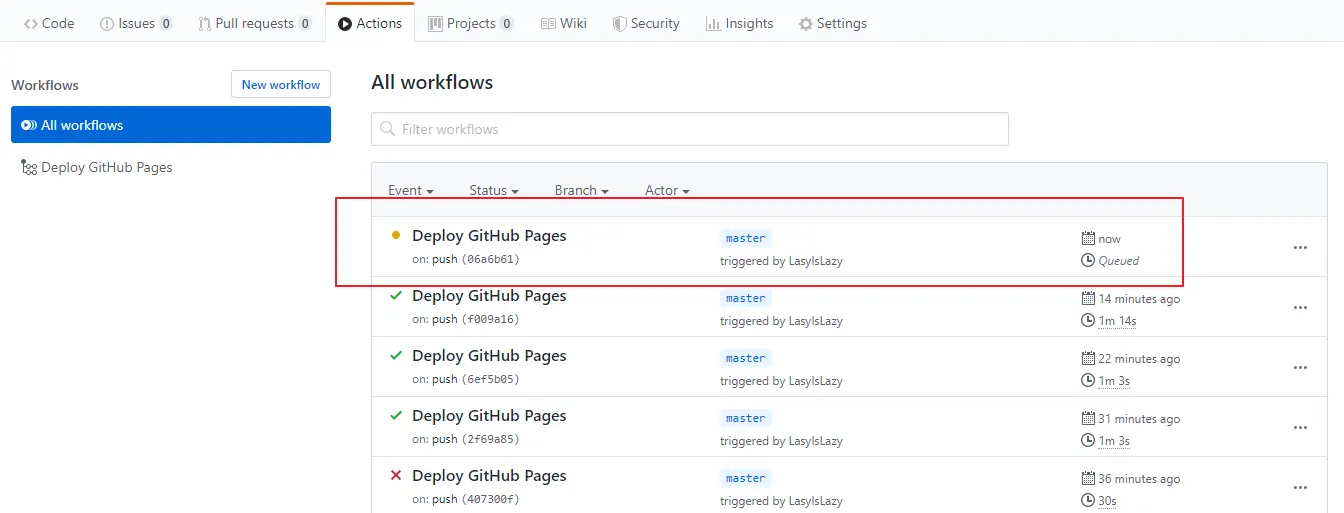1344x513 pixels.
Task: Click the search magnifier icon in filter
Action: click(x=388, y=129)
